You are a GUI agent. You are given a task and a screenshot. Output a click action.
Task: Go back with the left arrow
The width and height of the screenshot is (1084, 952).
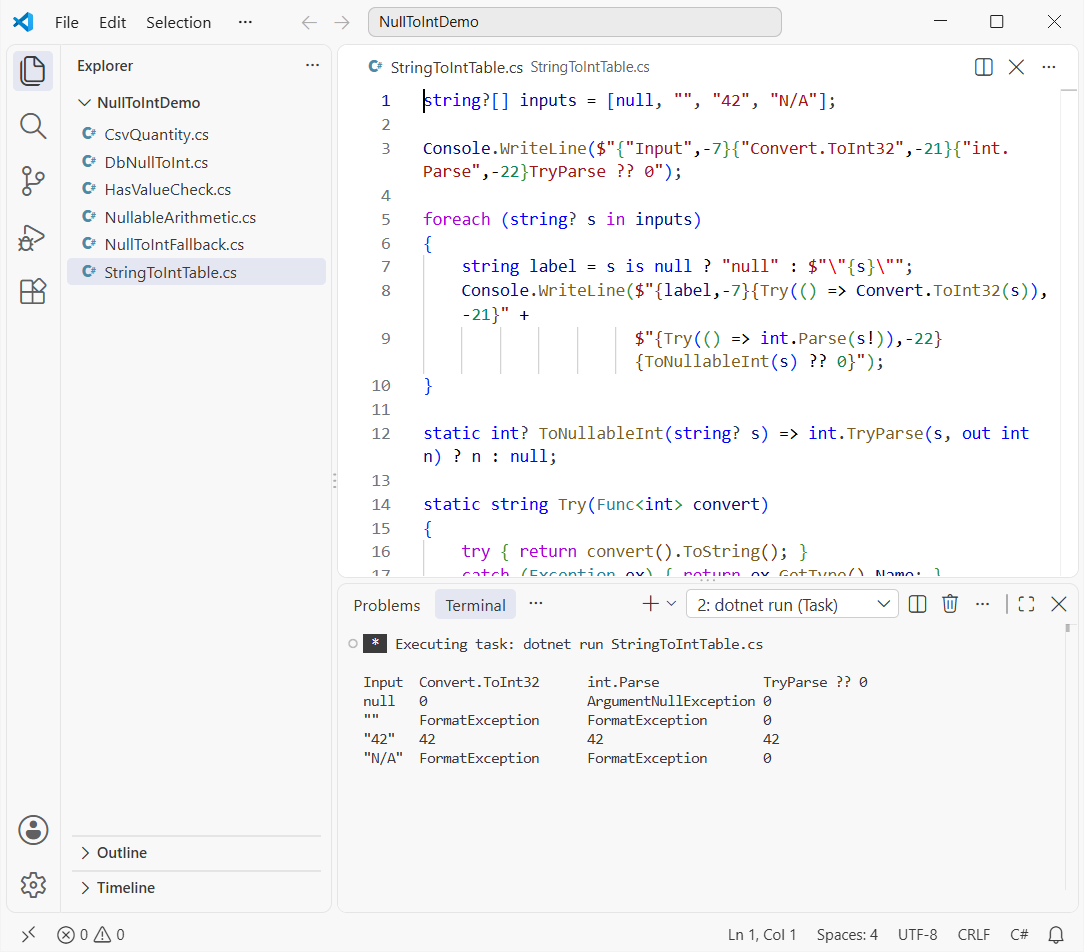point(309,23)
